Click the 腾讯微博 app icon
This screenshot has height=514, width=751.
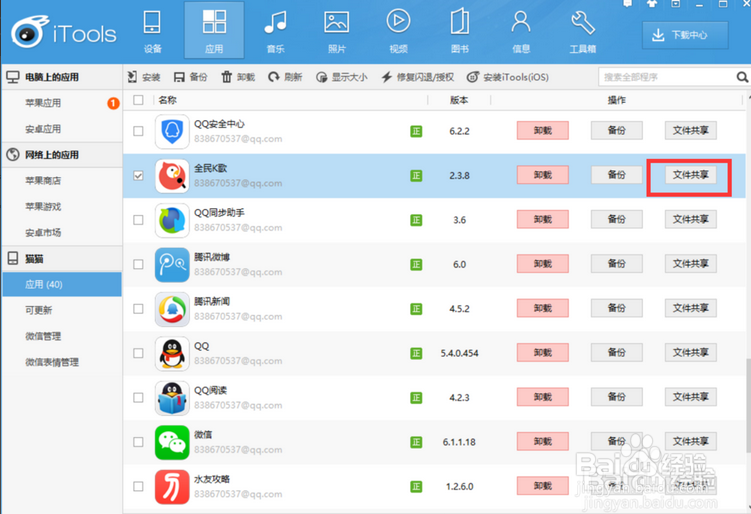[x=172, y=264]
